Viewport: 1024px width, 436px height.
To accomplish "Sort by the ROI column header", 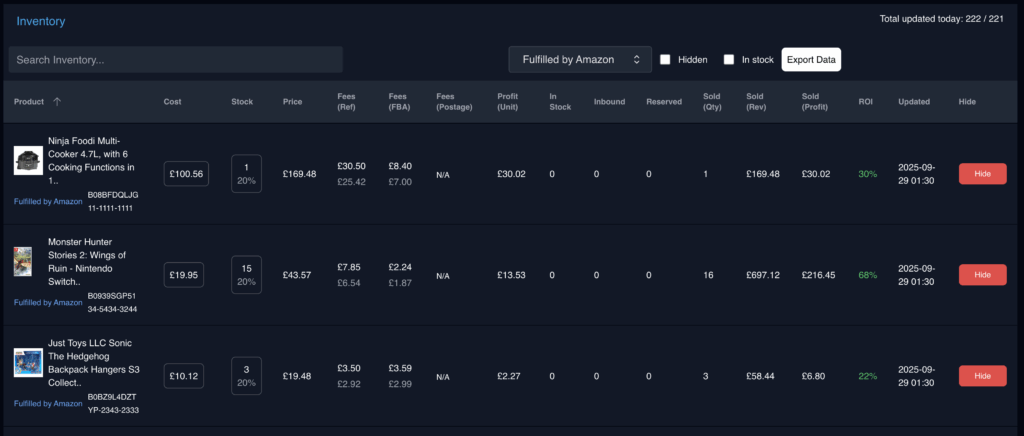I will [865, 102].
